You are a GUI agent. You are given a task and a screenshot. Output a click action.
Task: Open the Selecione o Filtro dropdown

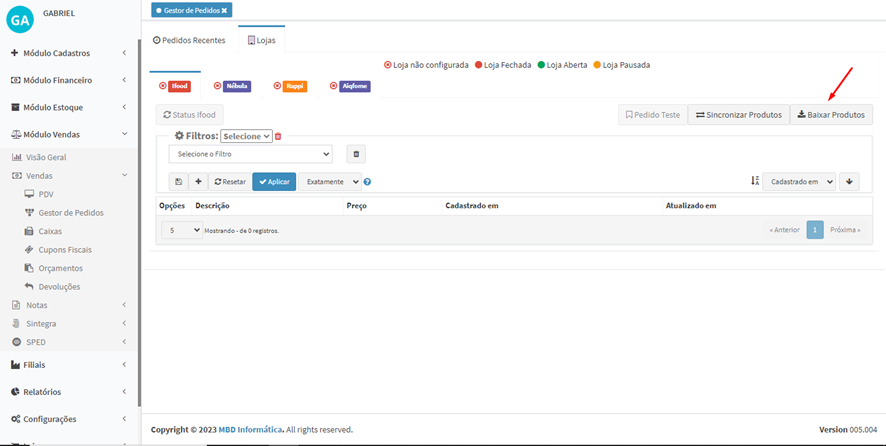pos(250,154)
